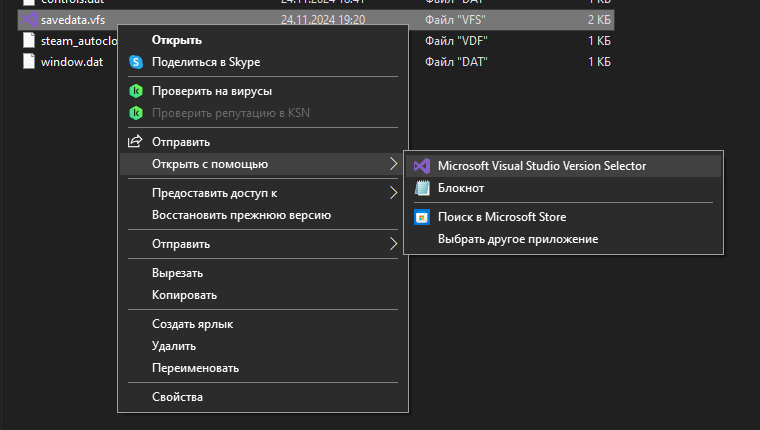Click the Microsoft Store icon in submenu

422,217
